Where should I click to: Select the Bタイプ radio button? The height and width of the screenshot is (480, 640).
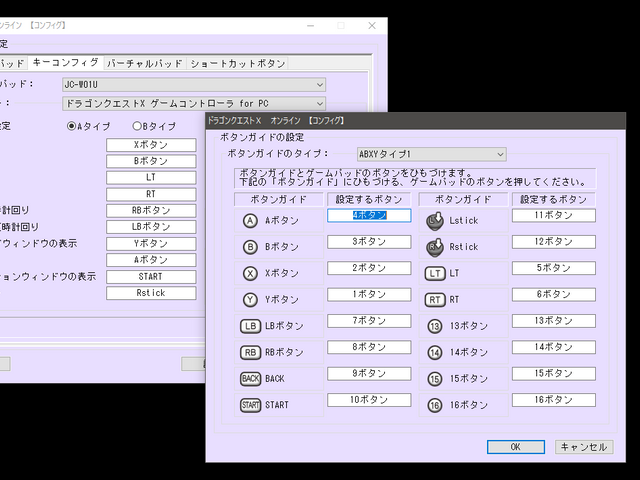click(x=137, y=126)
